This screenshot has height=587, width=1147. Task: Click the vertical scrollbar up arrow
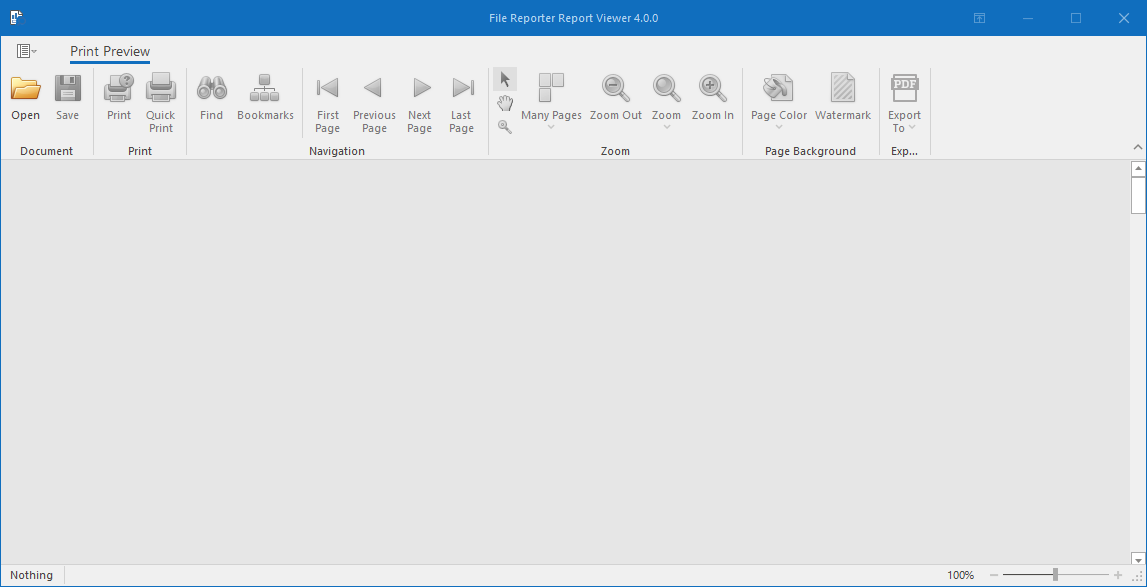pyautogui.click(x=1138, y=169)
